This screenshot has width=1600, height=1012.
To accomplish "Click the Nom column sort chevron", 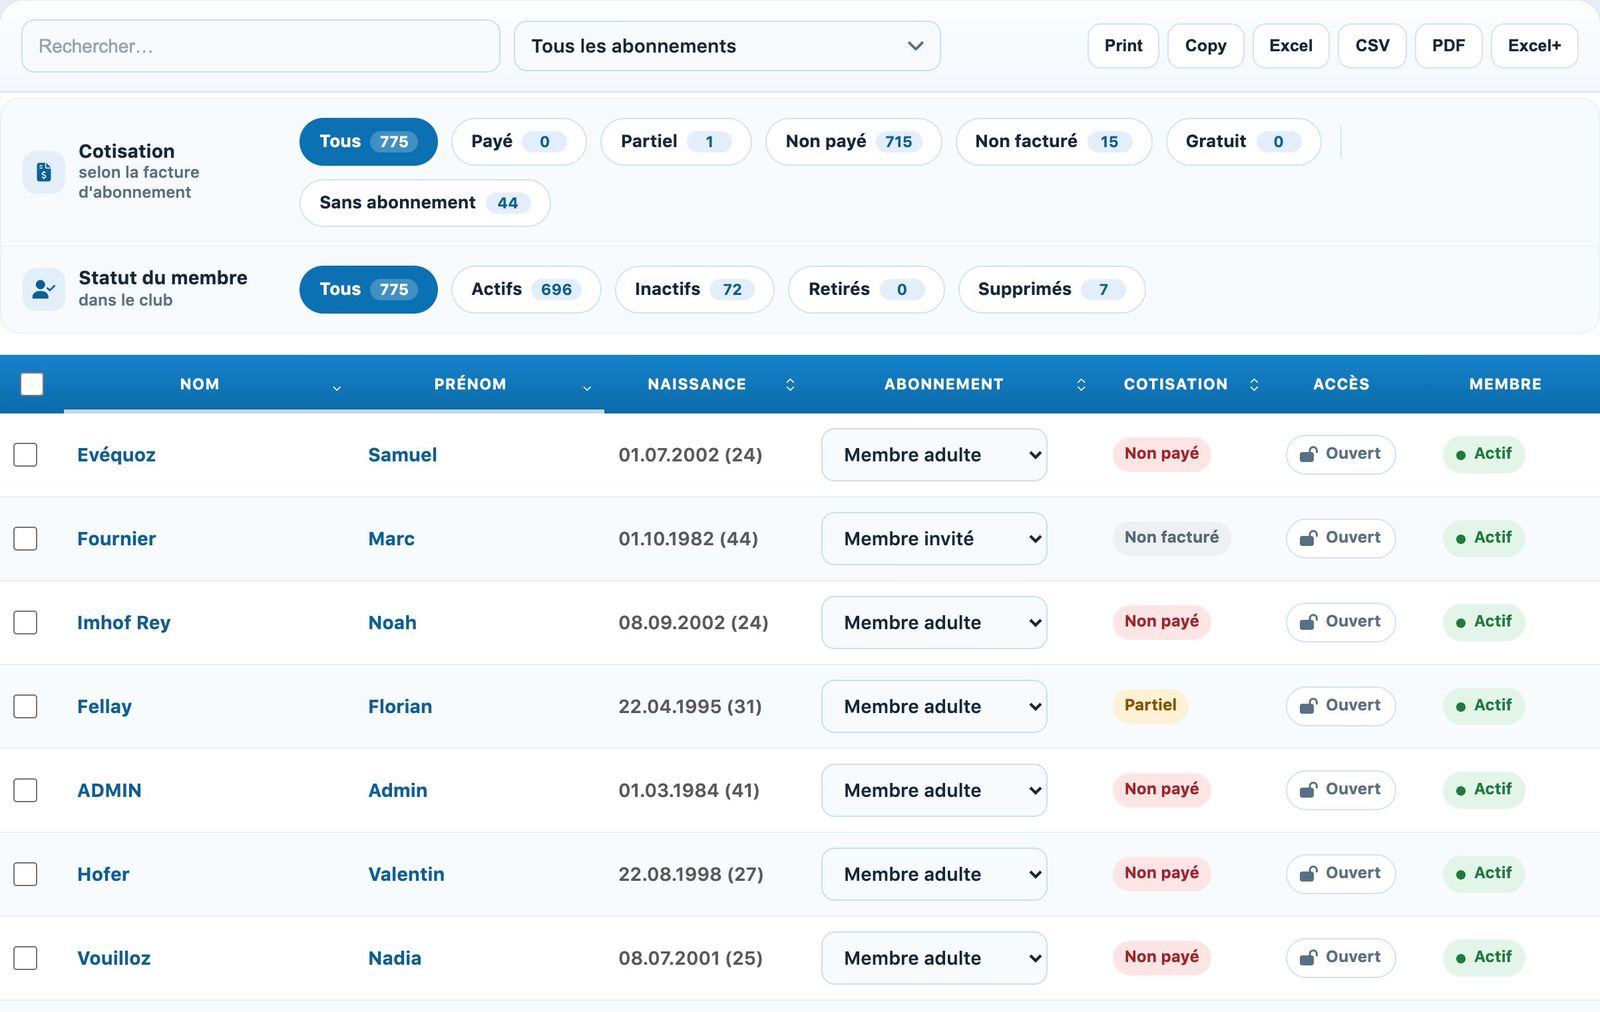I will point(337,387).
